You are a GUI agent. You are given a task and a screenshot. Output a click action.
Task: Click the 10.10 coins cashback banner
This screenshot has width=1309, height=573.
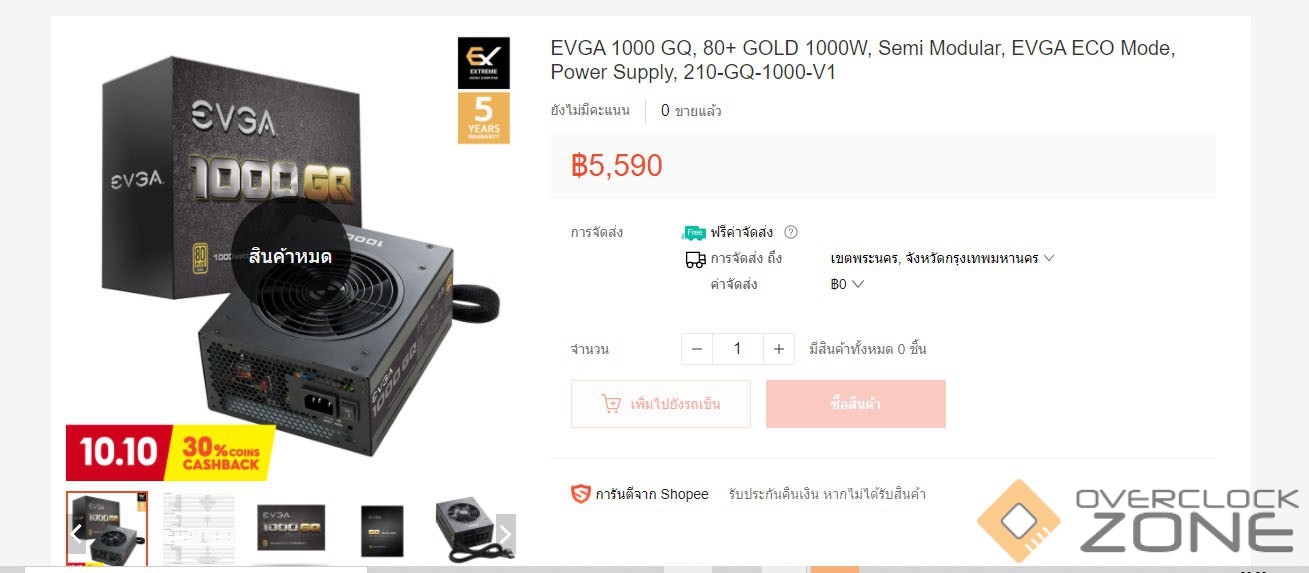[x=170, y=453]
